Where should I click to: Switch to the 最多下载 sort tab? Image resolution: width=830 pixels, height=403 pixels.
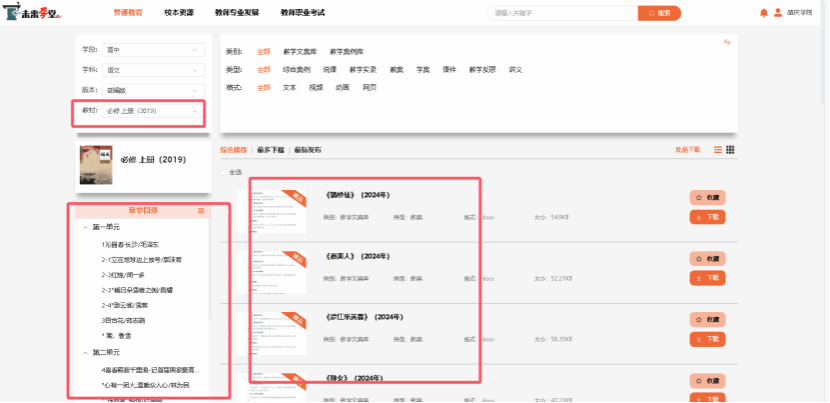pos(269,149)
